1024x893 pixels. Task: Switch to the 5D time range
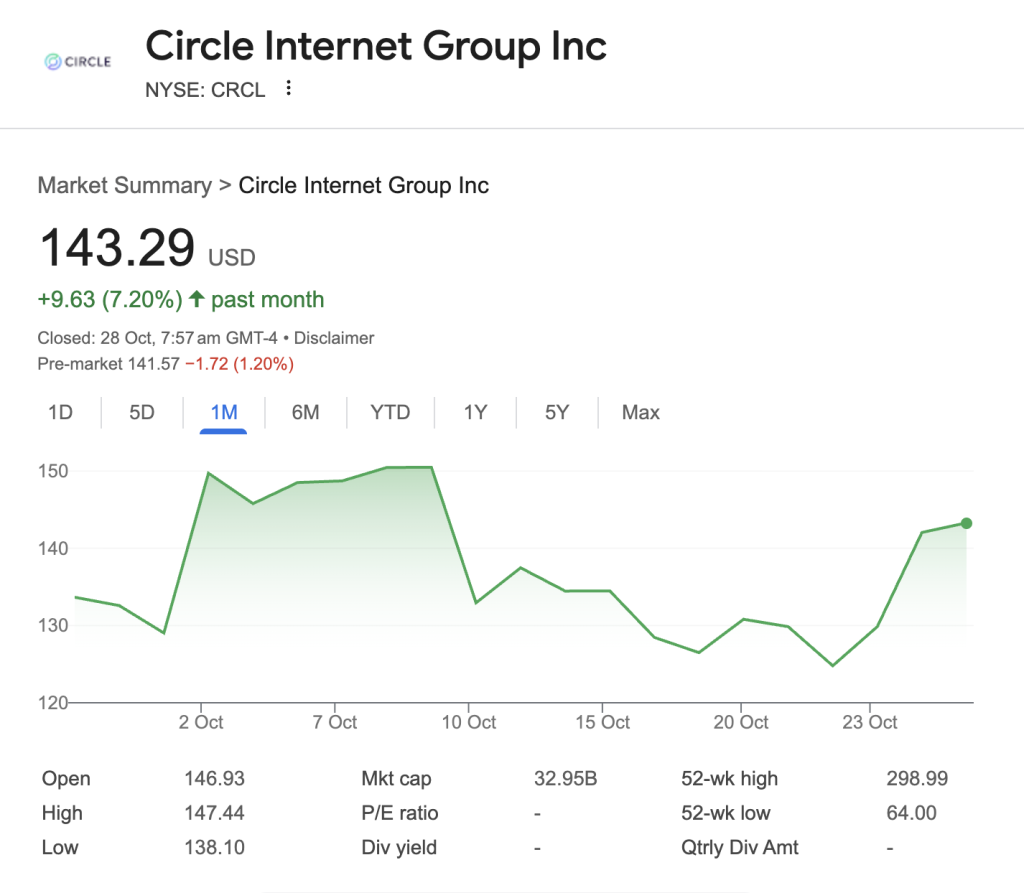point(142,412)
